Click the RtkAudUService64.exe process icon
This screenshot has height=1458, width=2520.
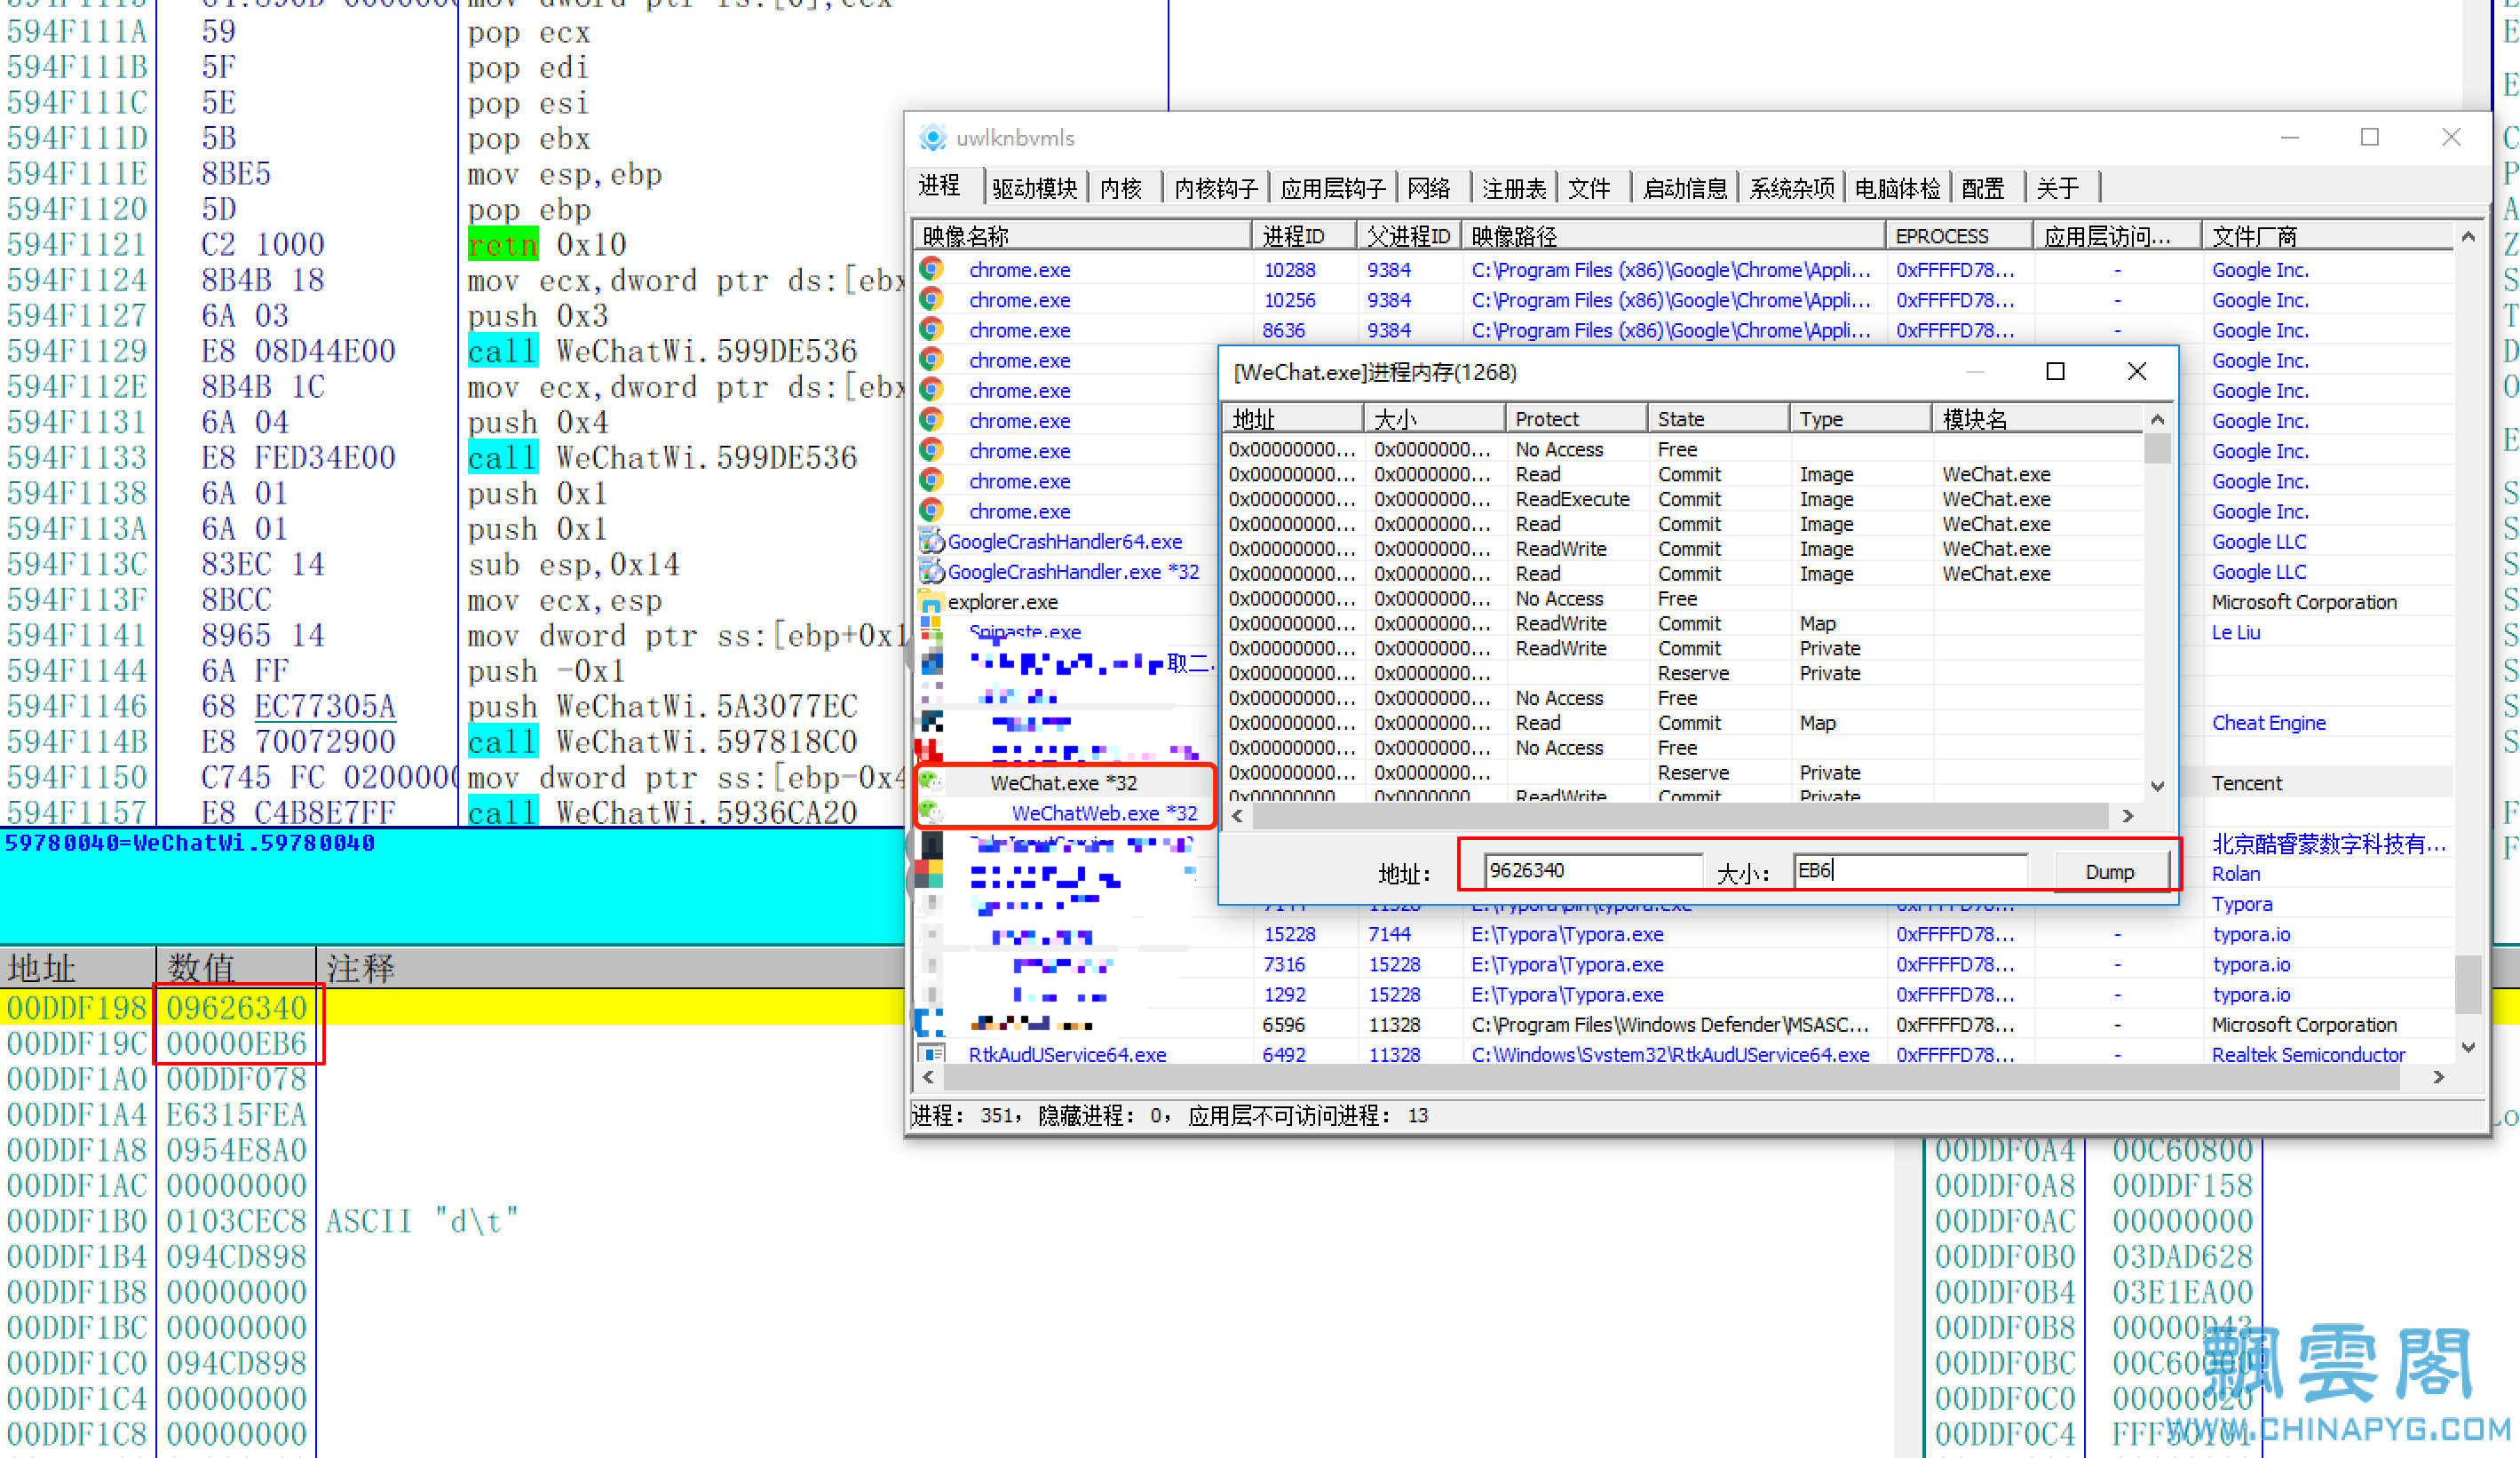931,1054
